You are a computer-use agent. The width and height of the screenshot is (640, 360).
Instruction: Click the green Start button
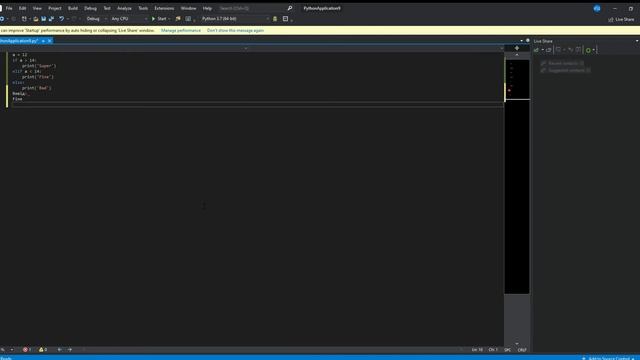159,19
